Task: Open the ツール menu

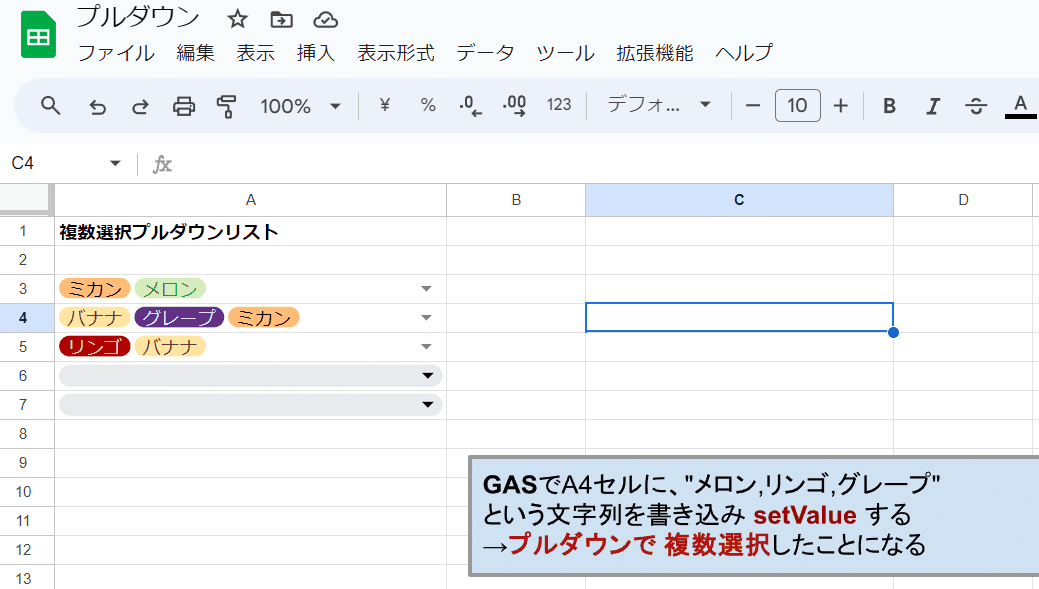Action: click(565, 53)
